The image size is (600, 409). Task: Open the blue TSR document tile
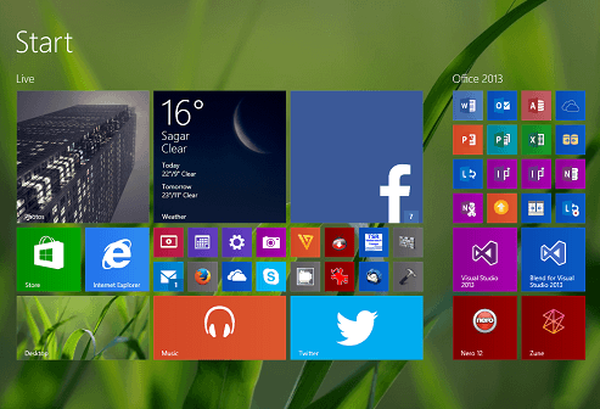pyautogui.click(x=374, y=243)
